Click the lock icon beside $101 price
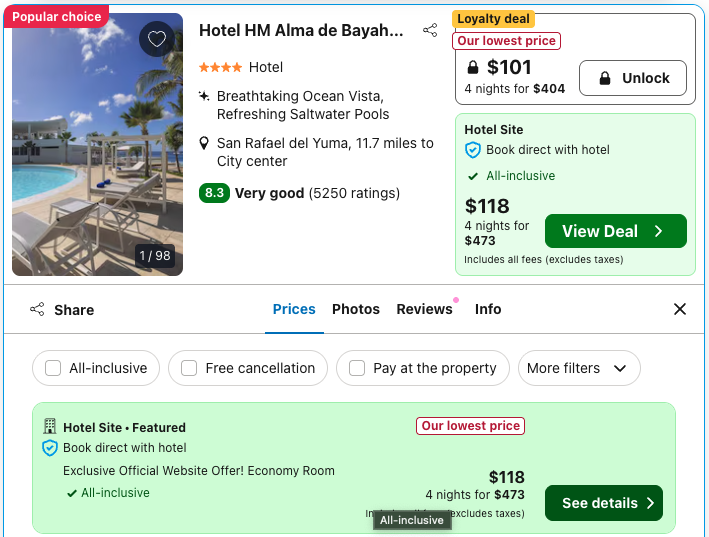 click(x=474, y=68)
